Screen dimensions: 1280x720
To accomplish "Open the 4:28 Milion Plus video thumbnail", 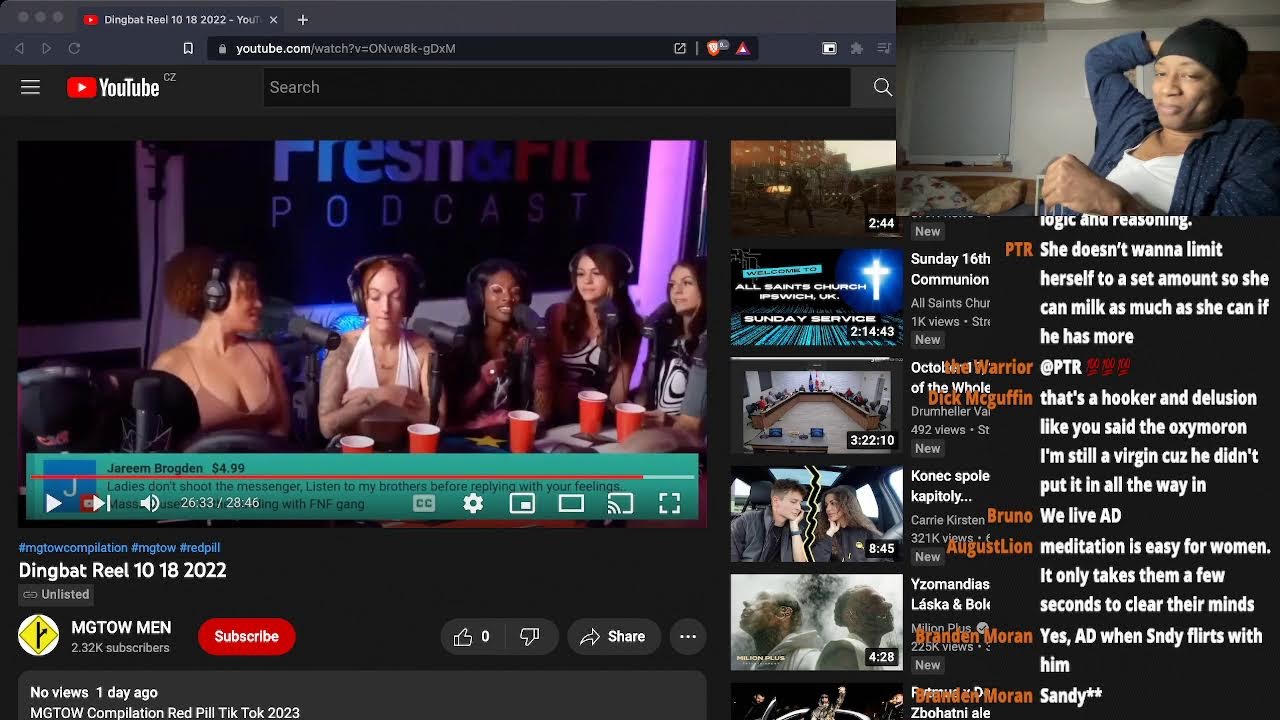I will (817, 622).
